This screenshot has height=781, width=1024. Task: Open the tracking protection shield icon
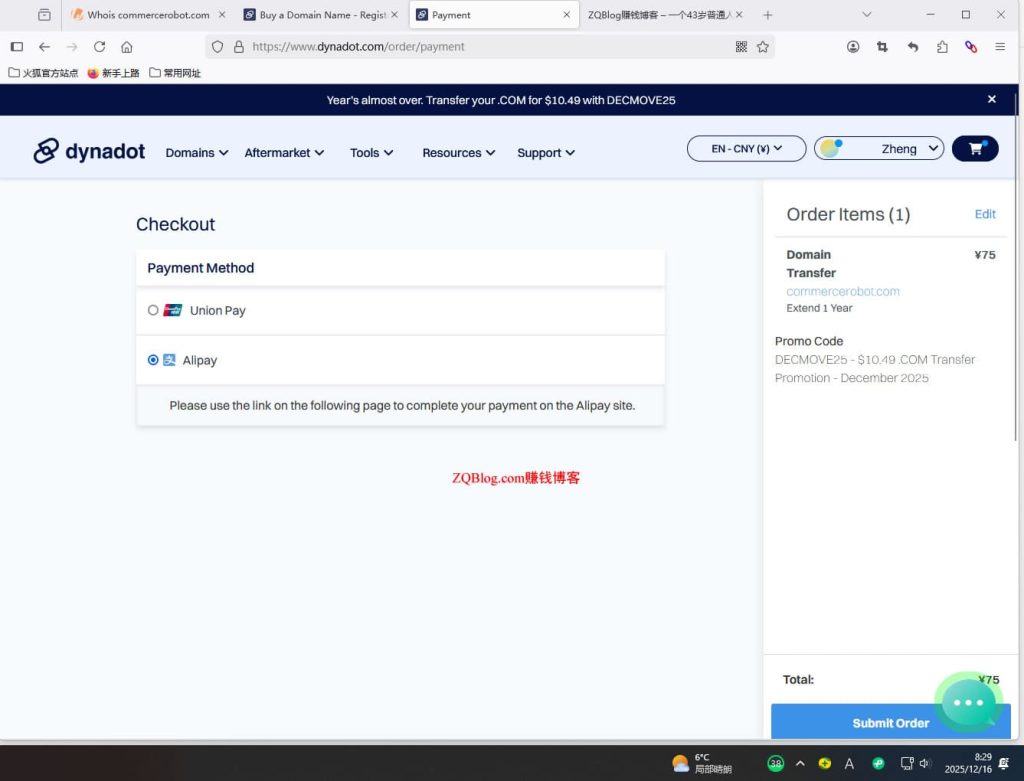pyautogui.click(x=217, y=46)
